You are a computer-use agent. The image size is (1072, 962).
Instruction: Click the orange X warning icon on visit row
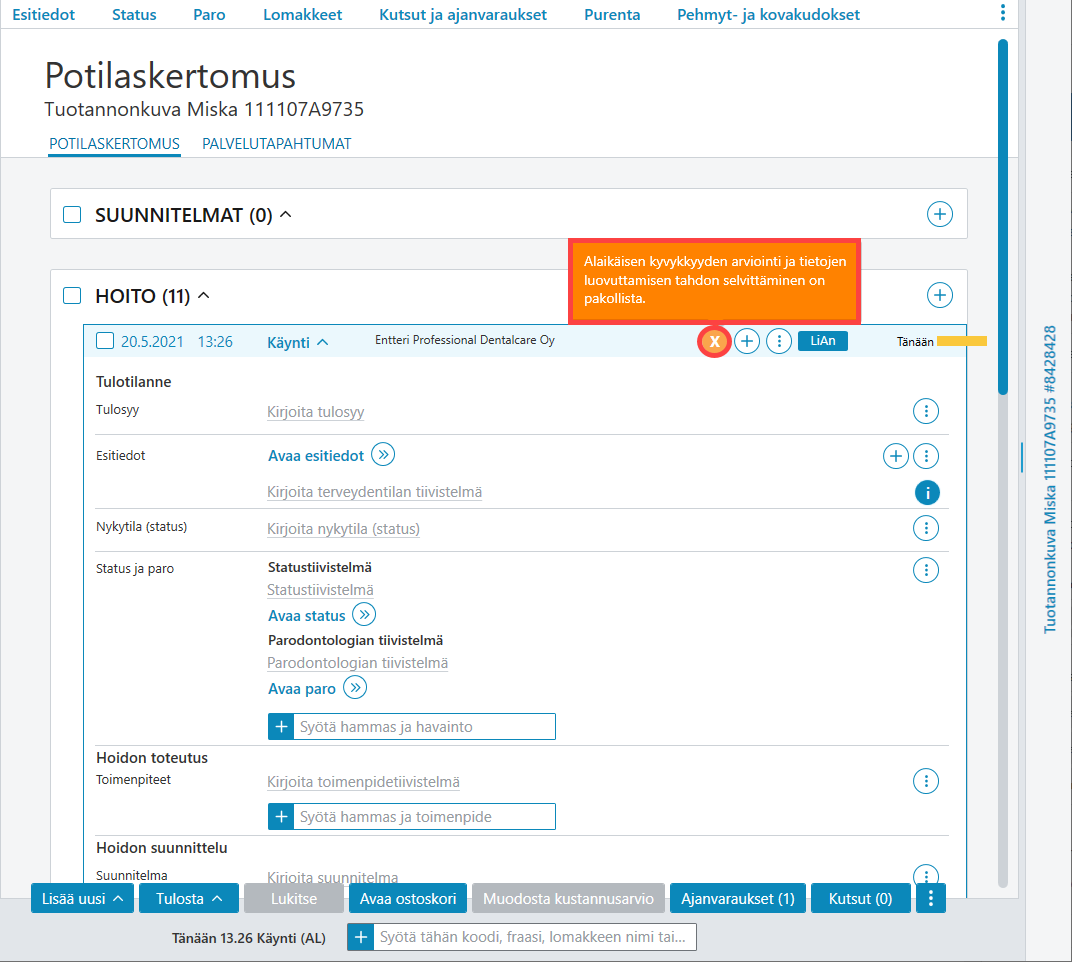(x=714, y=341)
